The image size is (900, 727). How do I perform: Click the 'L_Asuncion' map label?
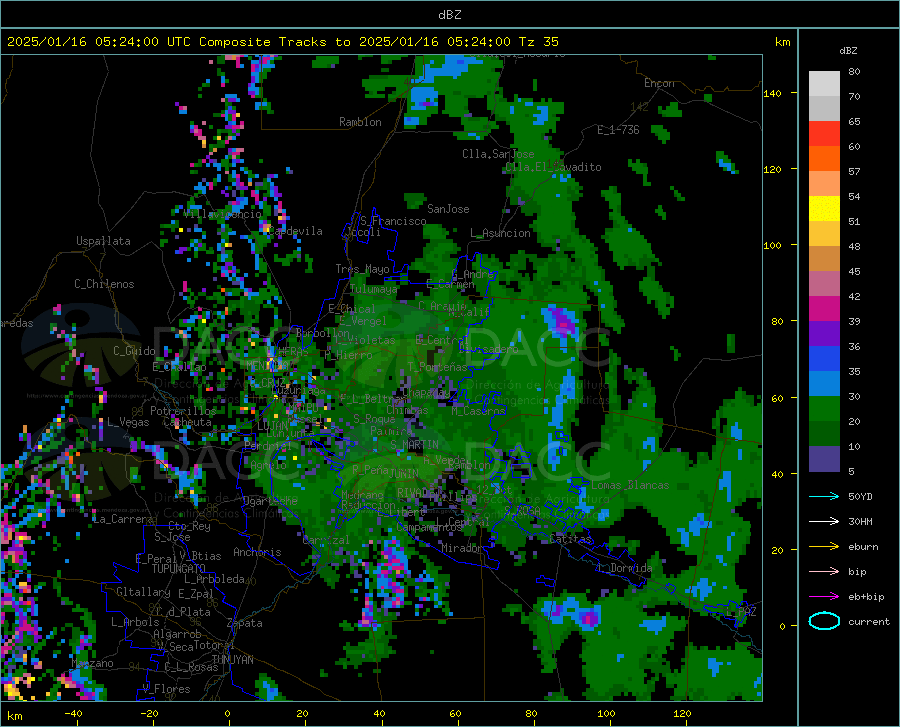500,233
